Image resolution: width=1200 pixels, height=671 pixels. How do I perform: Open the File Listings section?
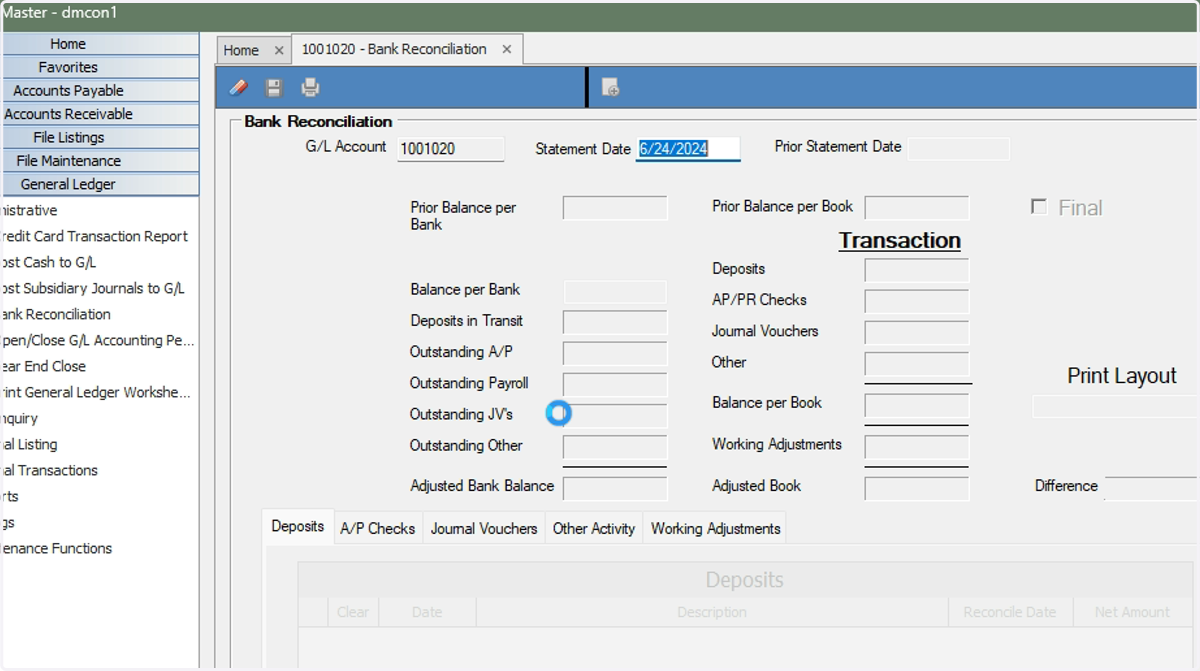coord(100,137)
